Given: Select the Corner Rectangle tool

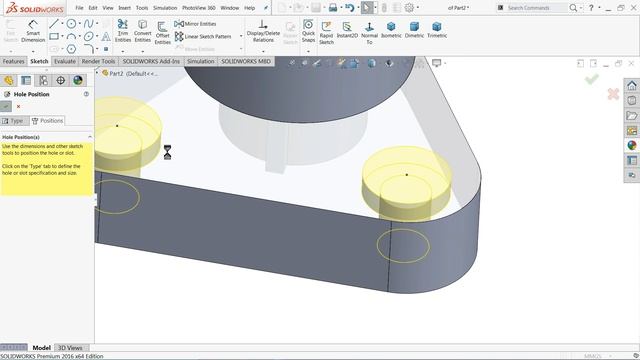Looking at the screenshot, I should 54,36.
